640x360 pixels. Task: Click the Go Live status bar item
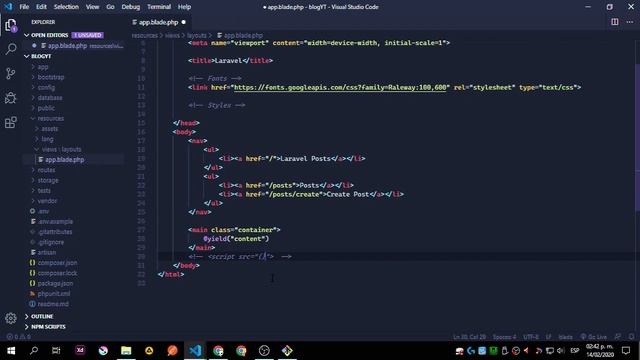(594, 337)
